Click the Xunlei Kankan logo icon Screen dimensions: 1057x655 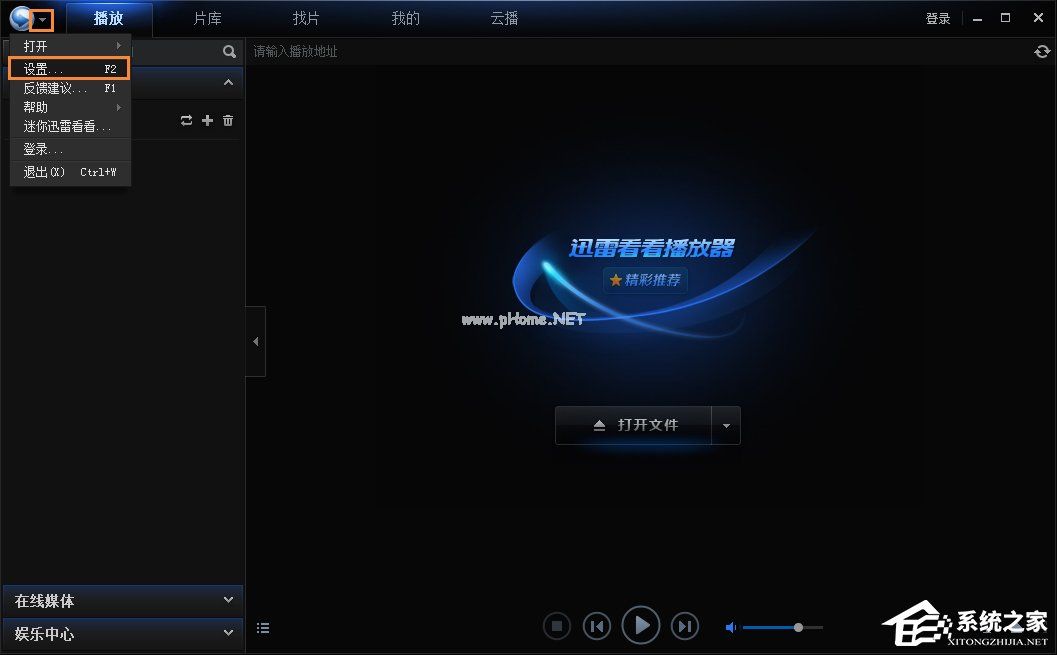tap(22, 18)
